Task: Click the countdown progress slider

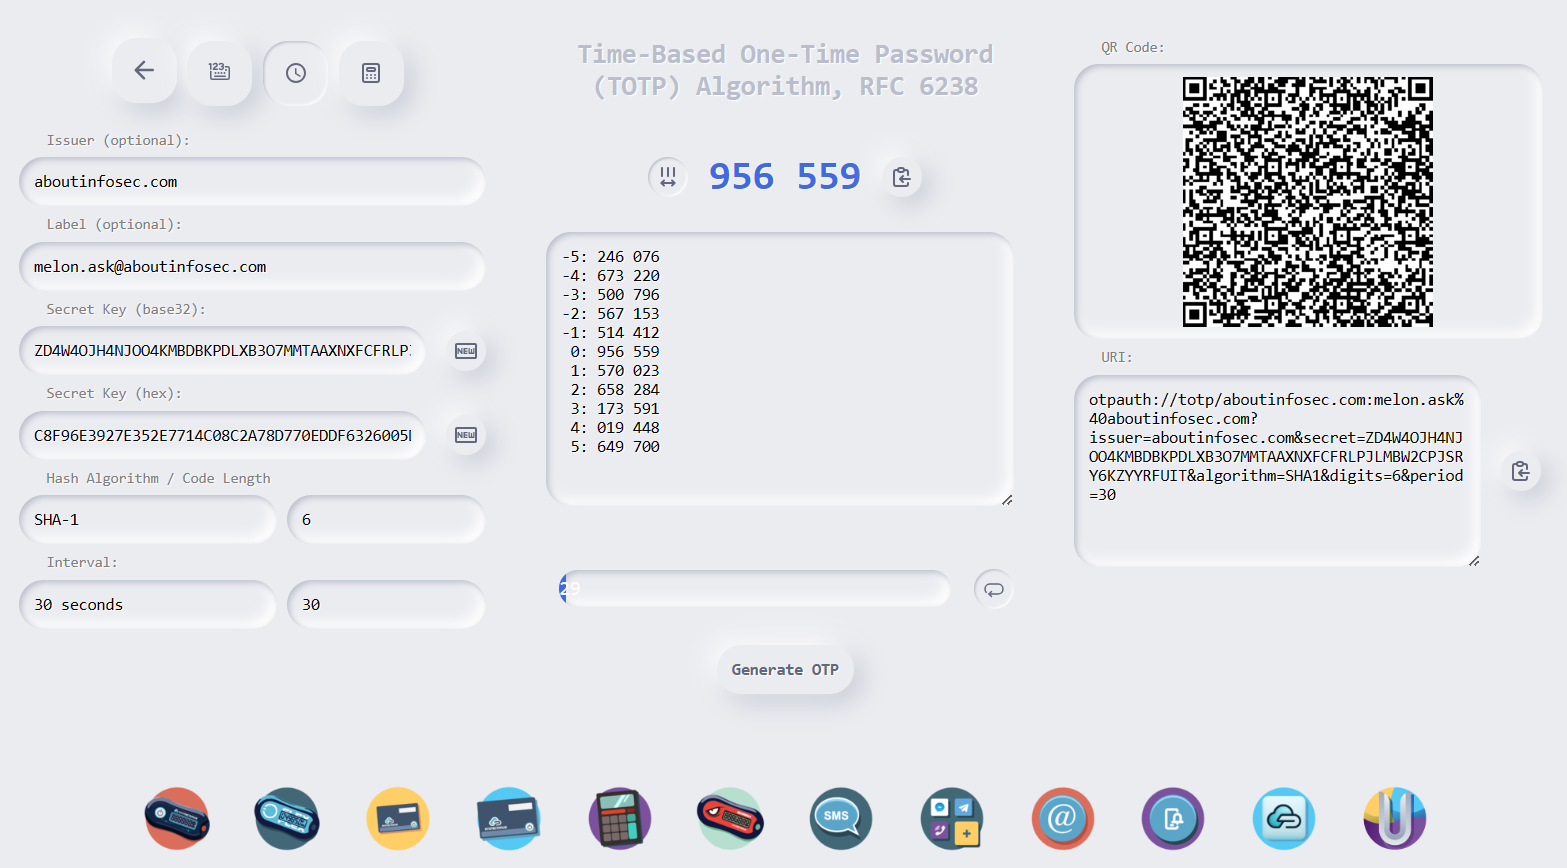Action: [x=754, y=589]
